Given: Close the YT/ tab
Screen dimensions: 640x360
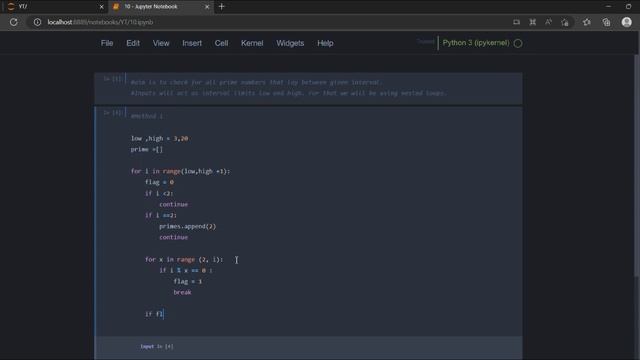Looking at the screenshot, I should (x=102, y=7).
